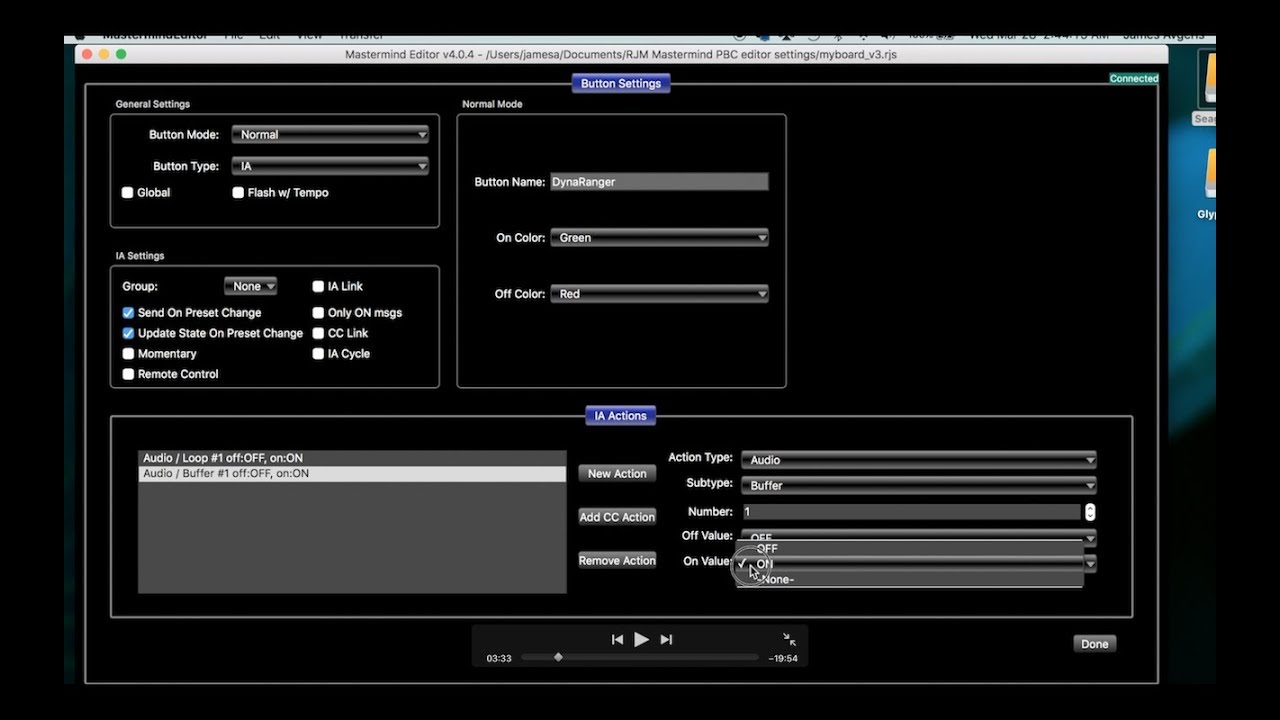The image size is (1280, 720).
Task: Move the video progress scrubber handle
Action: (x=558, y=657)
